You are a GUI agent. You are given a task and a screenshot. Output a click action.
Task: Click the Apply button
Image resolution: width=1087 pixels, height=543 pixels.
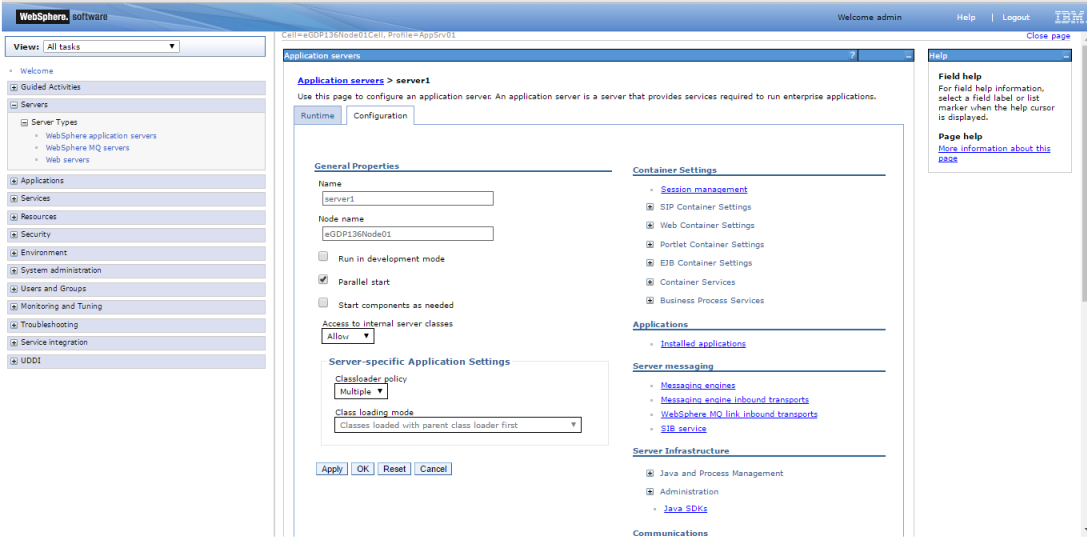332,469
